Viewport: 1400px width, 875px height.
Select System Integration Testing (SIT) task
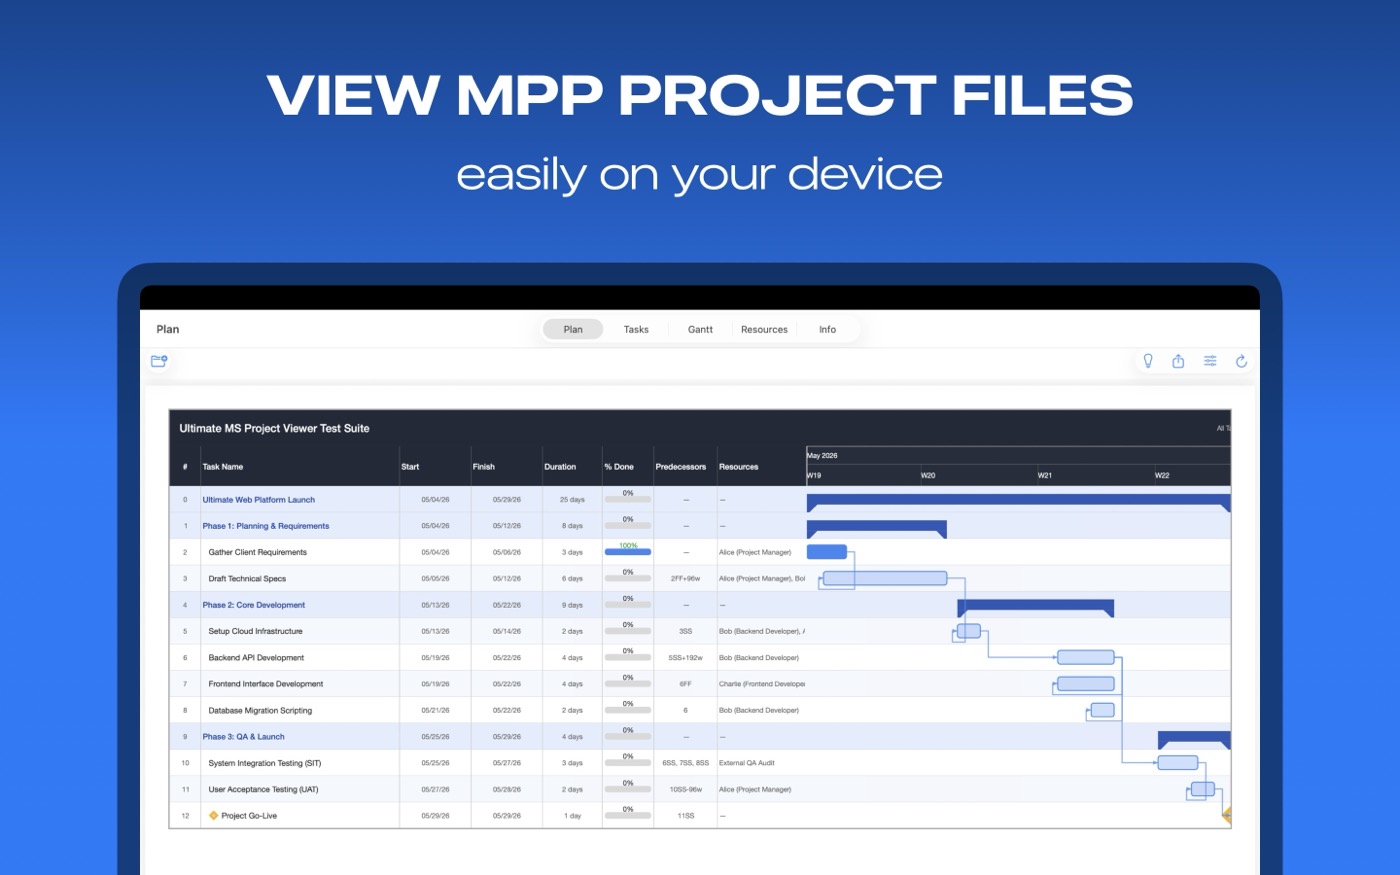click(265, 763)
